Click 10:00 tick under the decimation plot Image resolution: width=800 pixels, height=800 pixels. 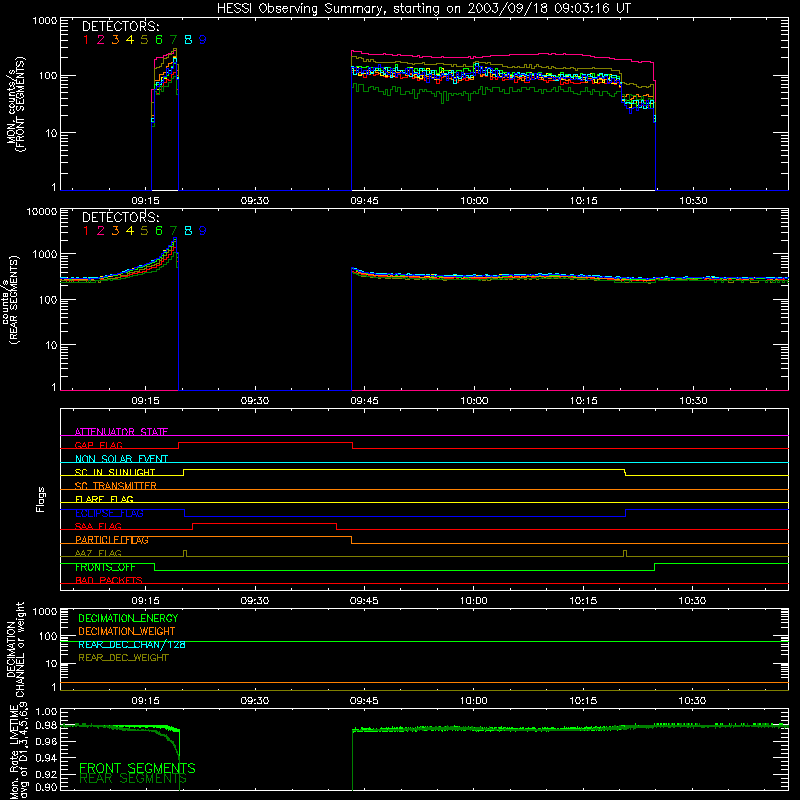point(473,701)
